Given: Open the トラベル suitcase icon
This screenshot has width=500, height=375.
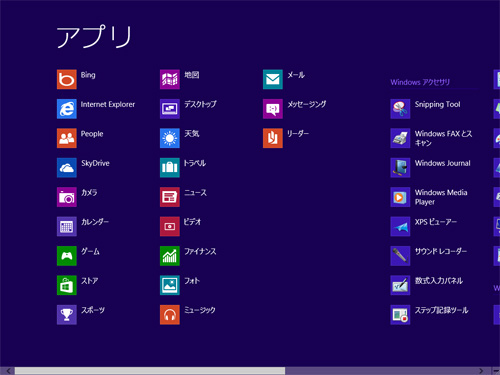Looking at the screenshot, I should 170,167.
